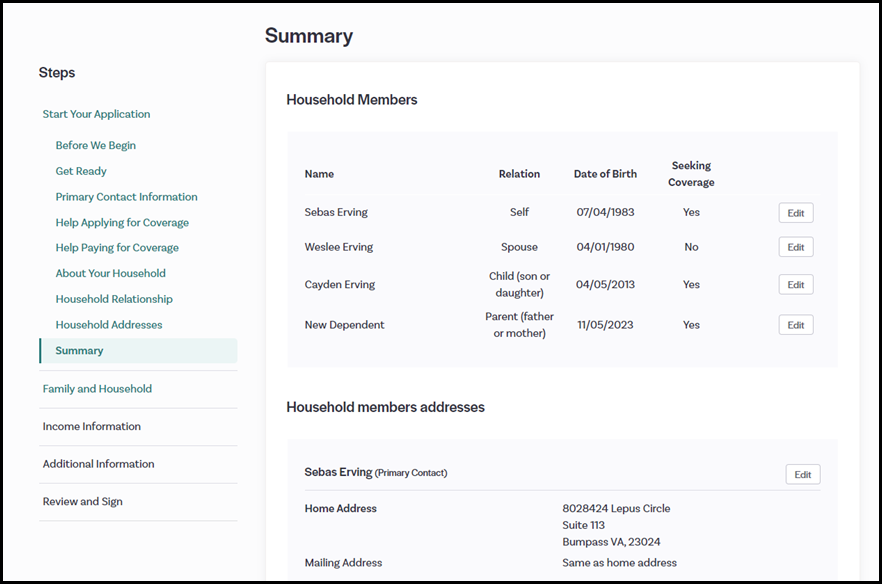Expand Income Information section
This screenshot has height=584, width=882.
(x=91, y=427)
